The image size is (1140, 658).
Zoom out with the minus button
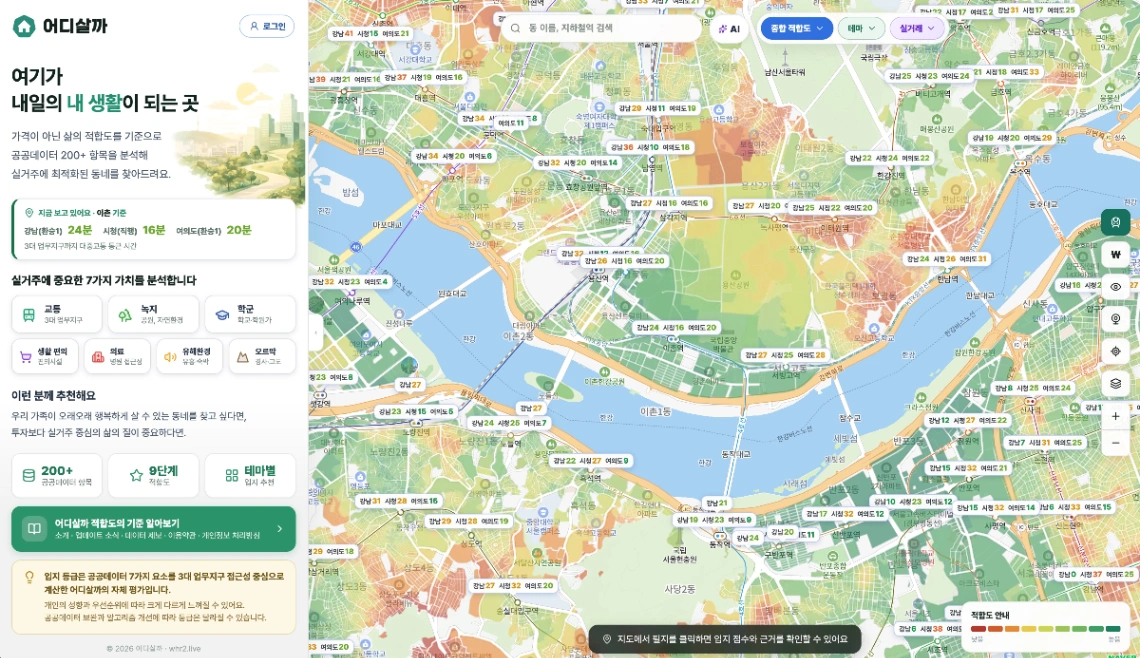1115,443
